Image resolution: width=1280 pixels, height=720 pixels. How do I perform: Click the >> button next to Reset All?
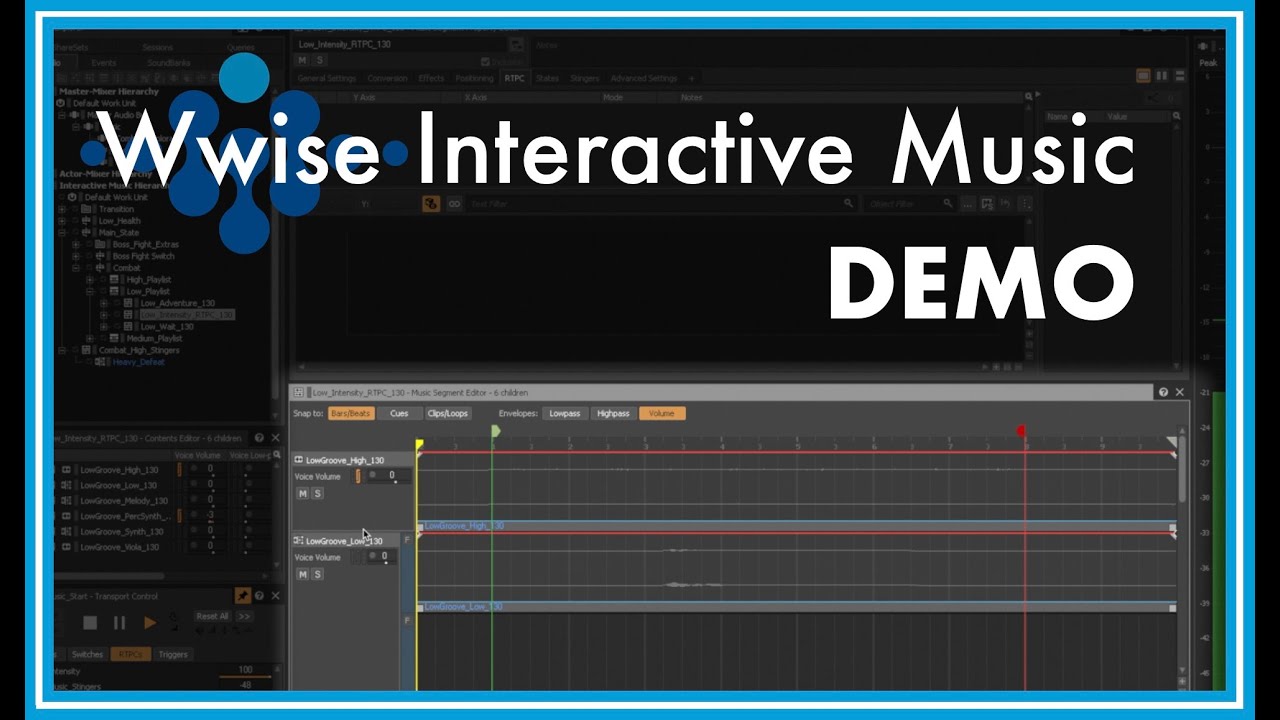[x=243, y=616]
